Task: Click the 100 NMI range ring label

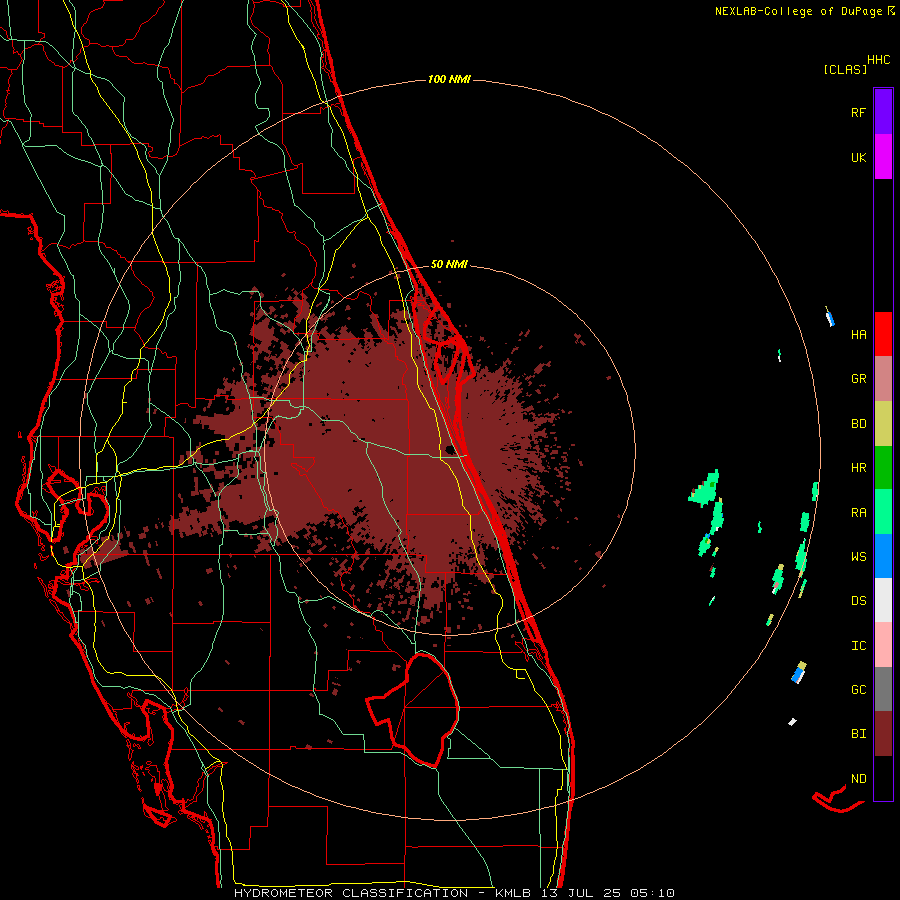Action: pos(449,79)
